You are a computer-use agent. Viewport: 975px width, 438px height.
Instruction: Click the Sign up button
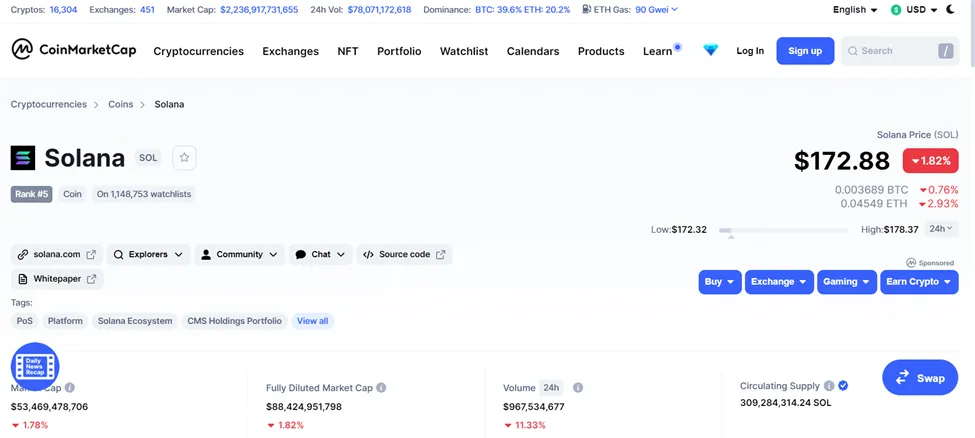(x=805, y=51)
